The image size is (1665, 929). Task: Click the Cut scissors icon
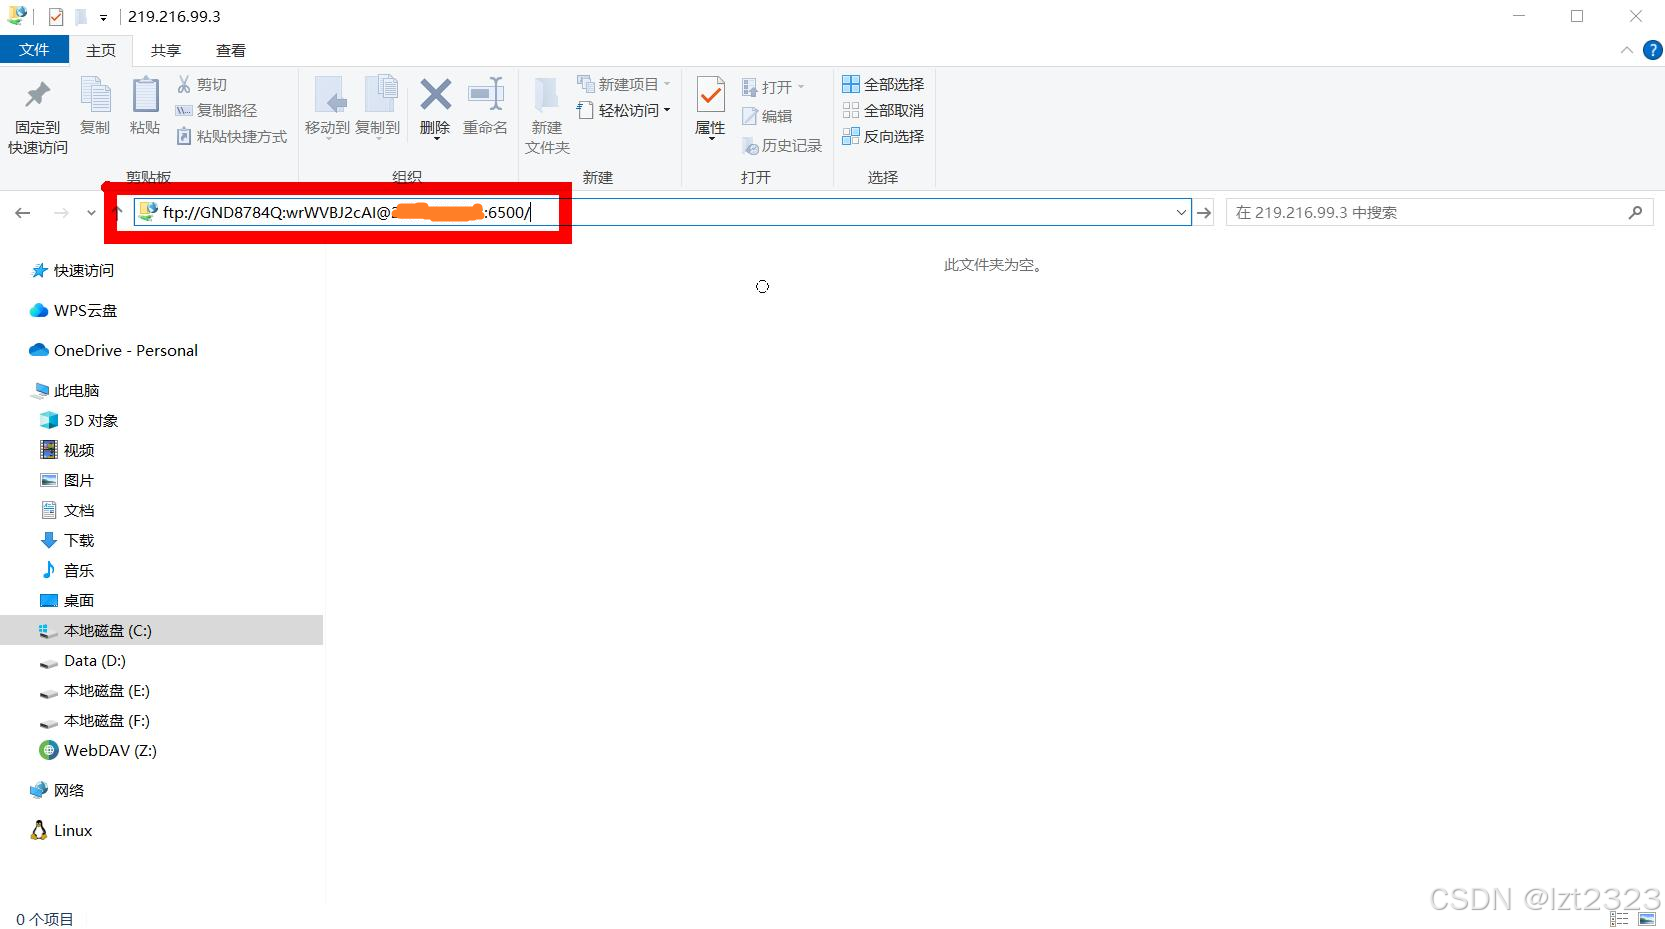(184, 84)
